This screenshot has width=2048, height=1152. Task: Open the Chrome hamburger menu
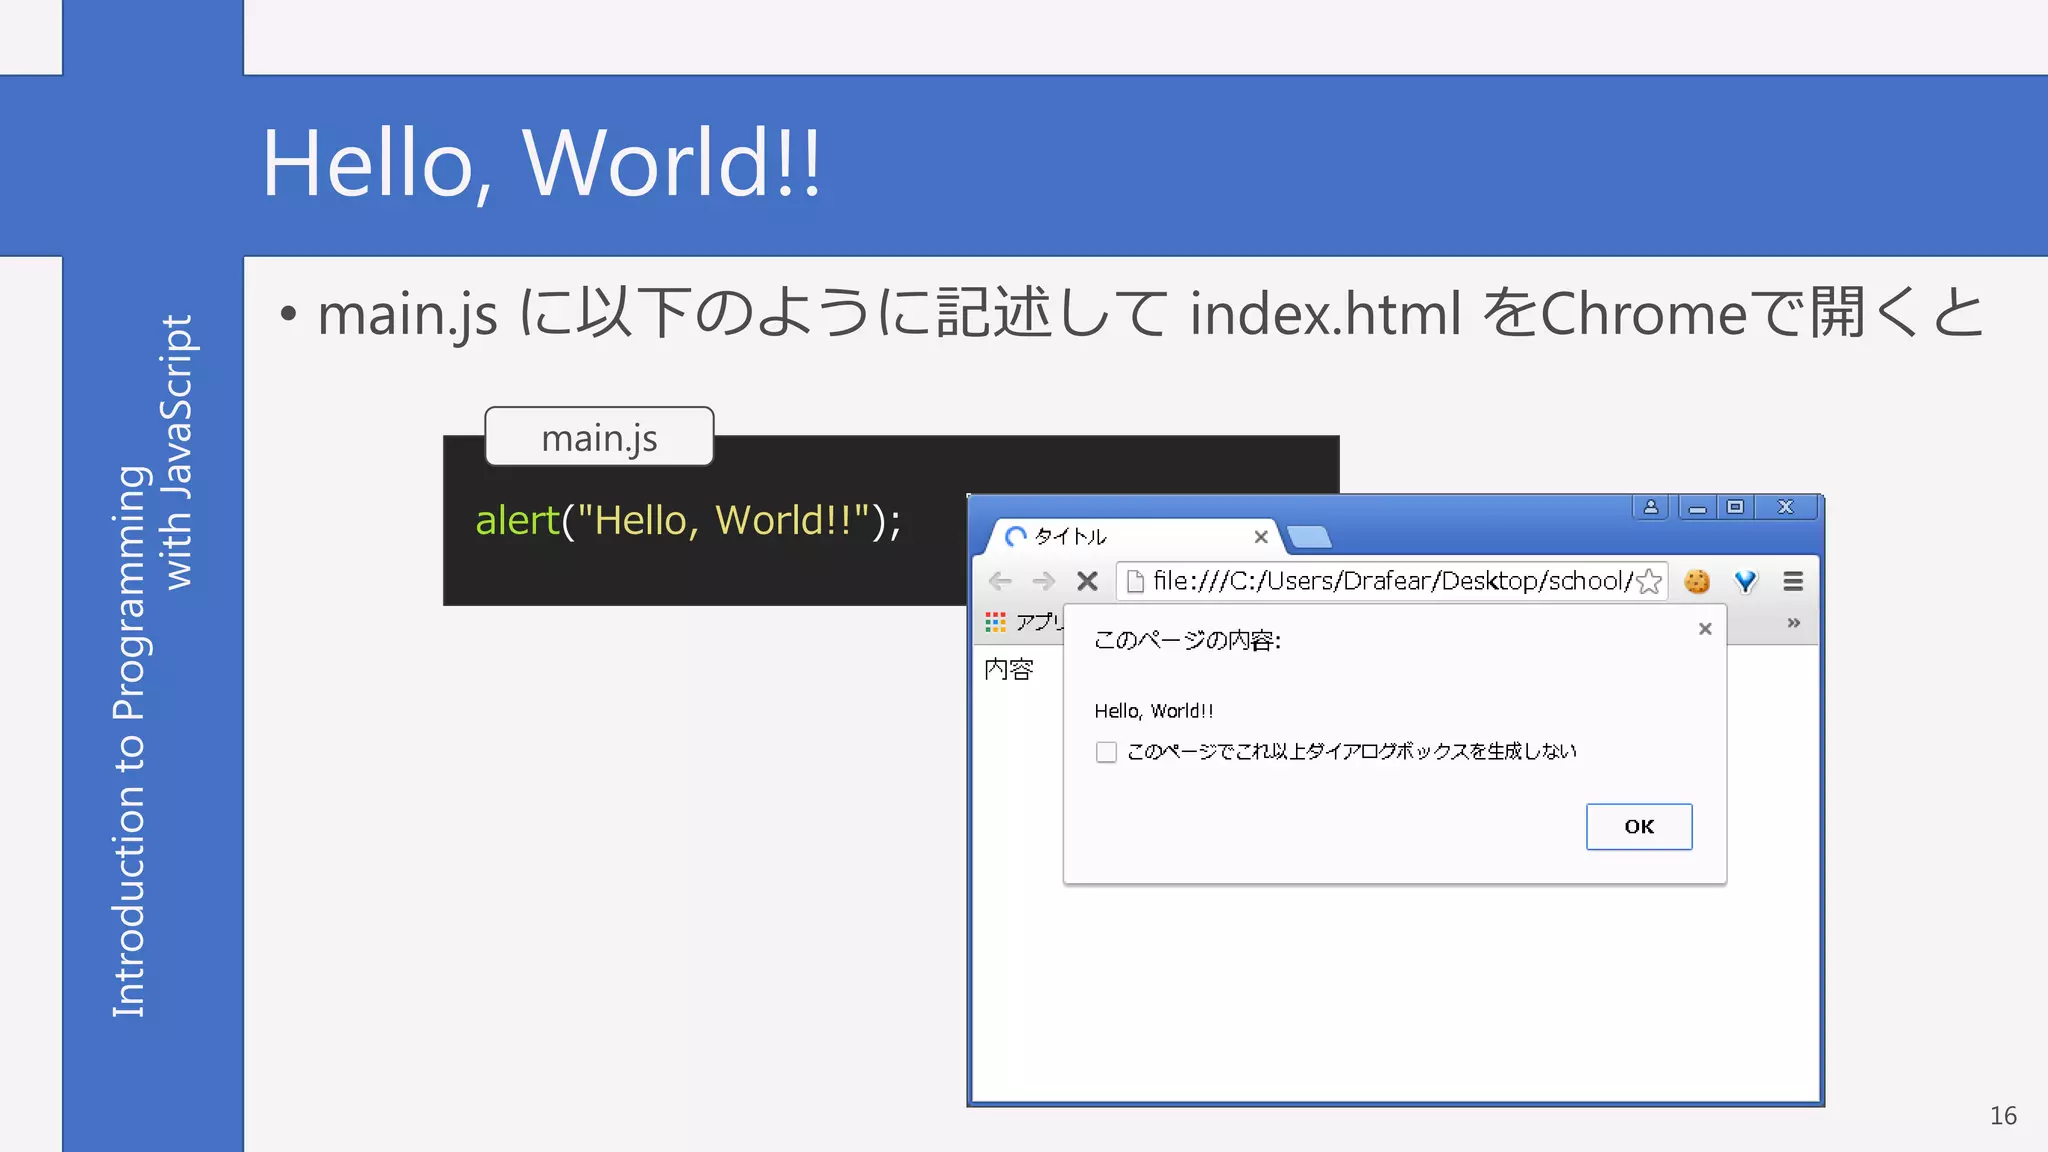click(1793, 581)
